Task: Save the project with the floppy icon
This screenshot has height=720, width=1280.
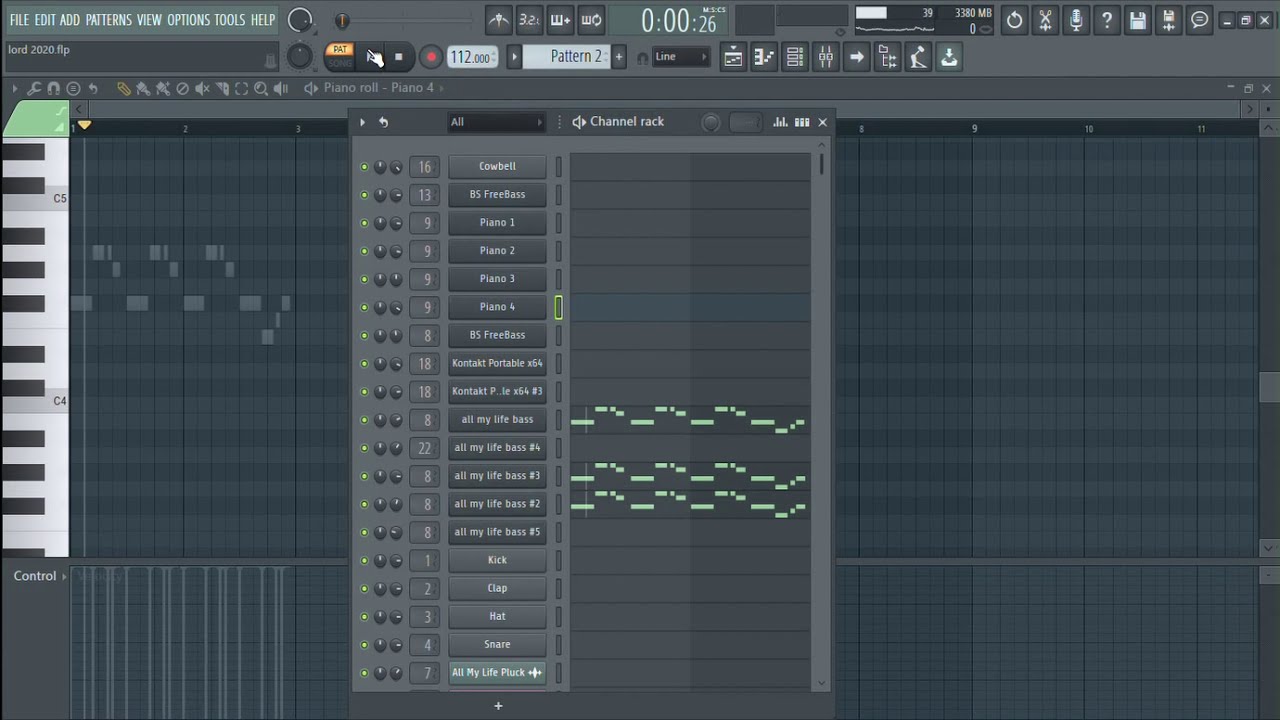Action: [x=1138, y=20]
